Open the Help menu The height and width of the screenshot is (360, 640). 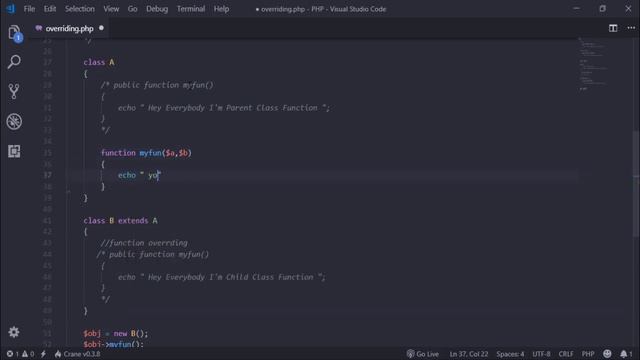pyautogui.click(x=221, y=9)
